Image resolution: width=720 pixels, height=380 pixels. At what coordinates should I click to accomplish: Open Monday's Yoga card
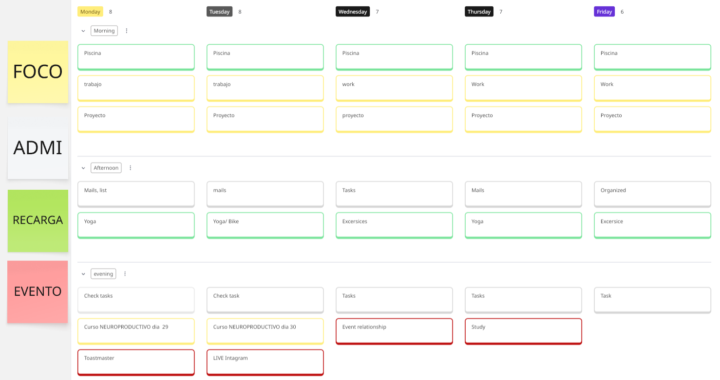click(x=136, y=225)
